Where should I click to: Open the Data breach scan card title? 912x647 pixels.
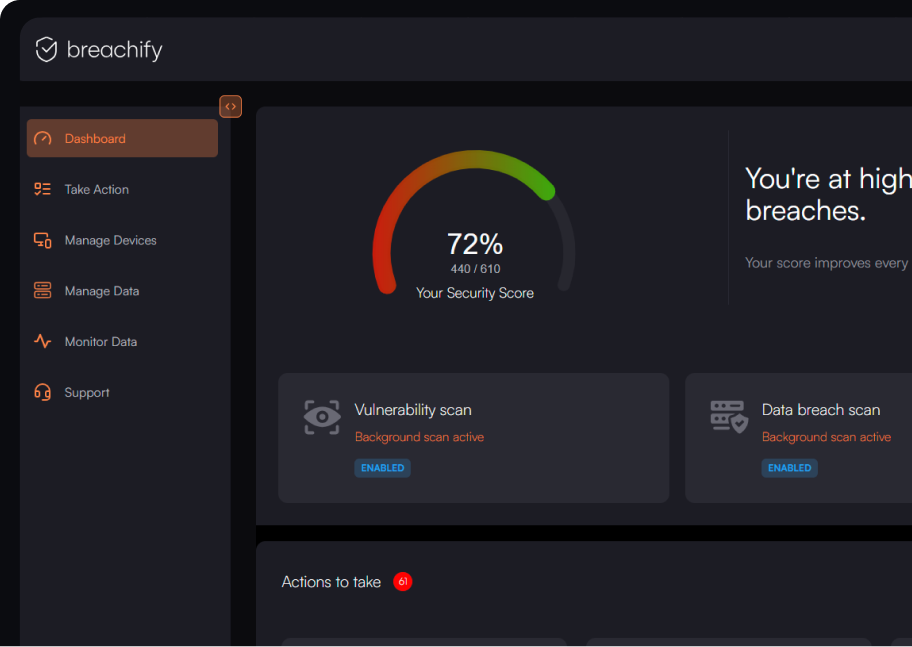pos(821,410)
